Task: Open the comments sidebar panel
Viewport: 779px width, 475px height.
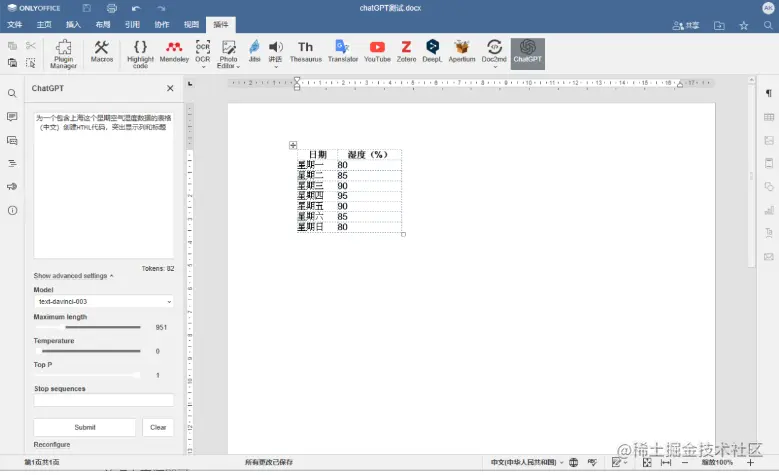Action: click(x=12, y=117)
